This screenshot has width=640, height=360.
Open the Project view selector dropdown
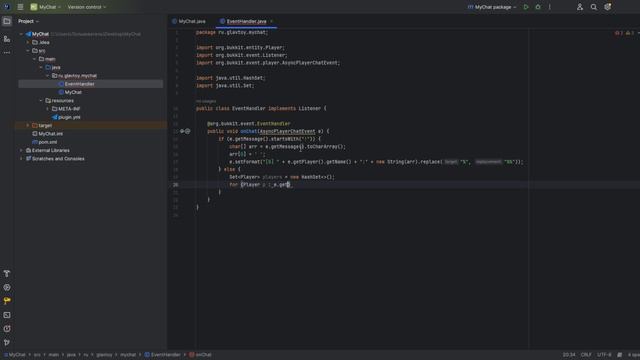28,21
